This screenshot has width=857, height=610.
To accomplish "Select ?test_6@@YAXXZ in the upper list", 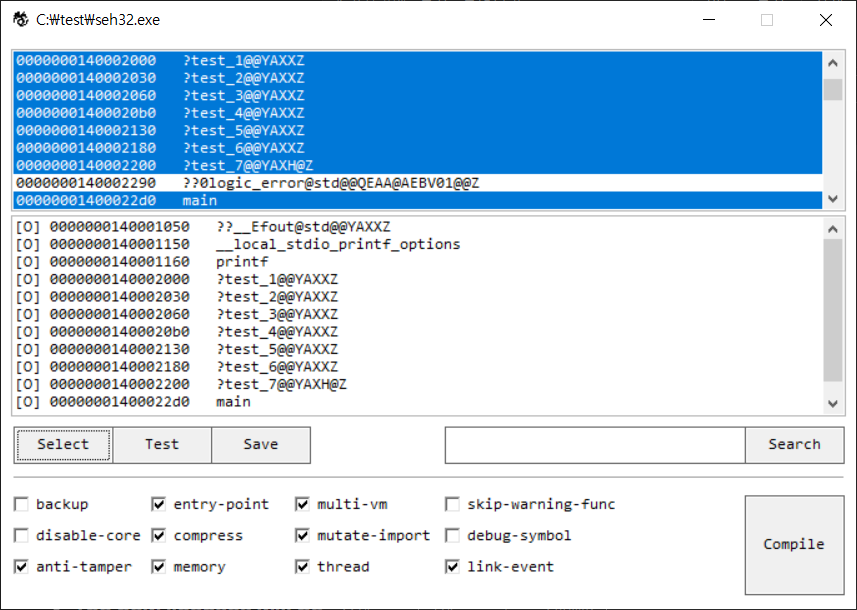I will [x=418, y=148].
